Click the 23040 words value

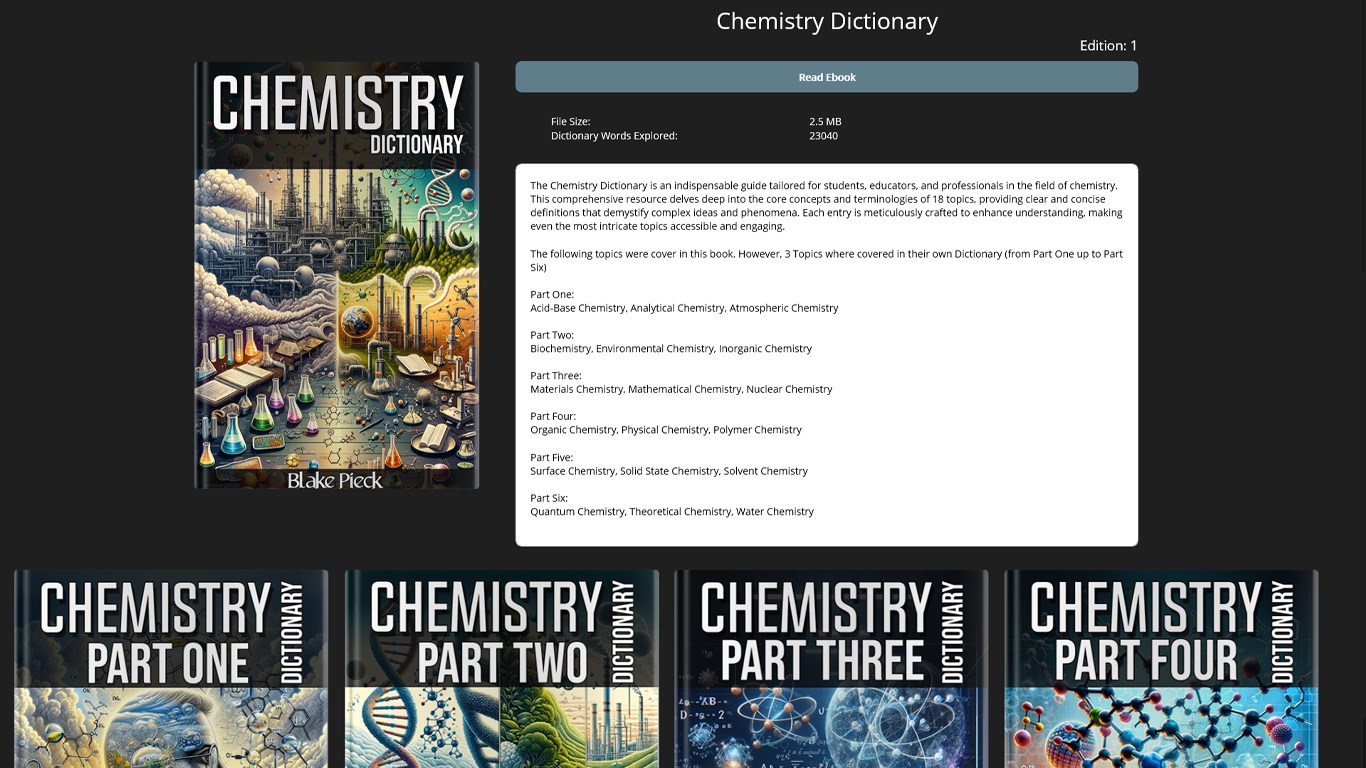(x=823, y=136)
